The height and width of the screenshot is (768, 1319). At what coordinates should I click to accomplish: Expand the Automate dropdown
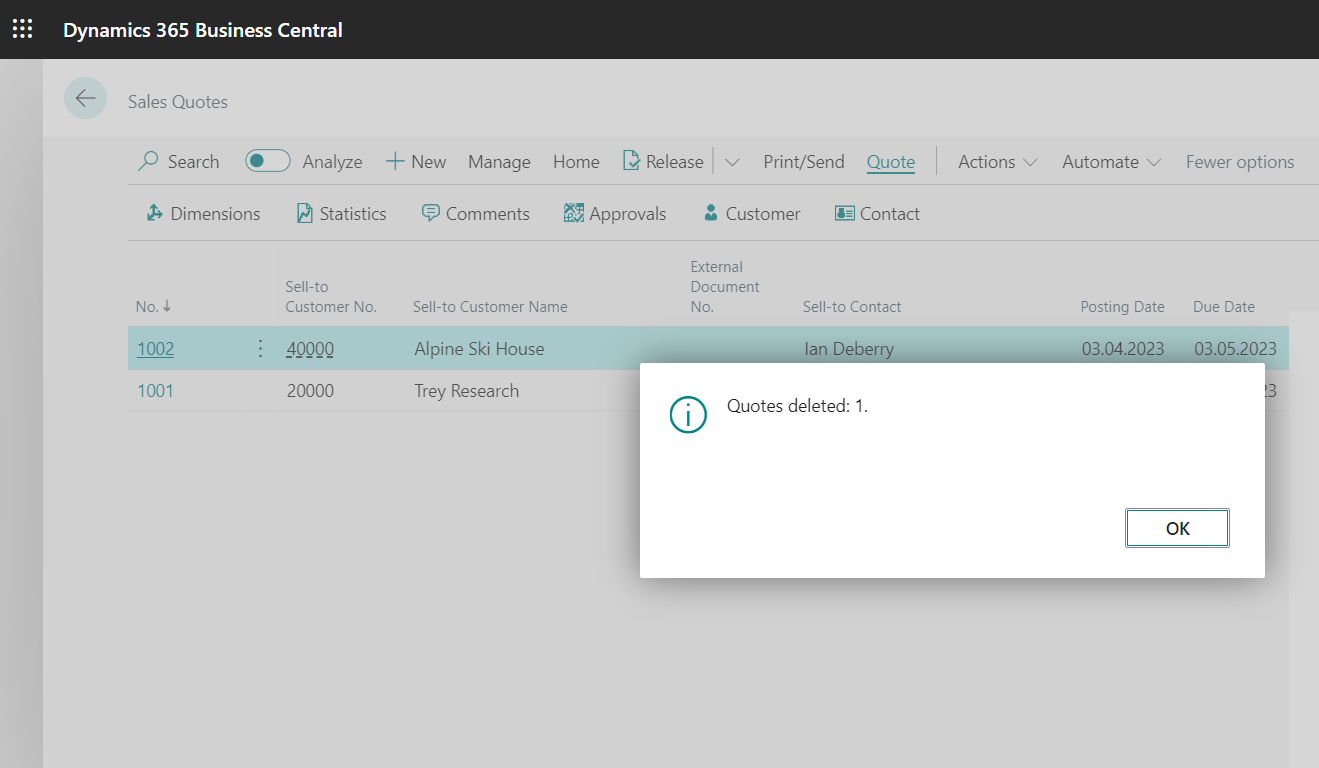coord(1111,162)
